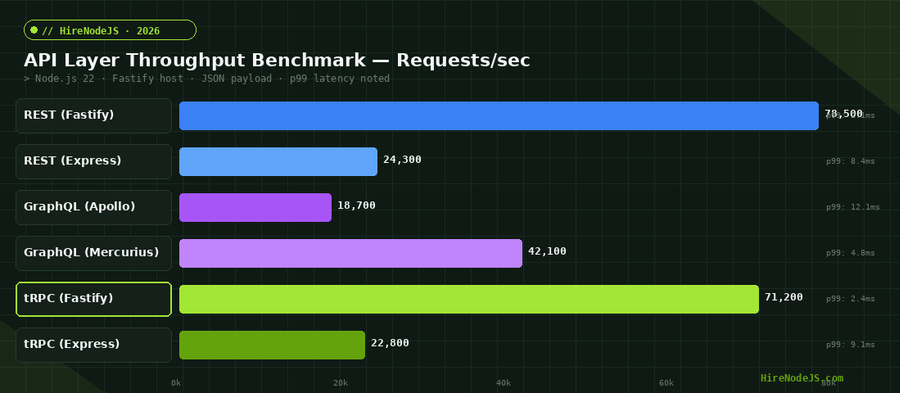This screenshot has width=900, height=393.
Task: Click the light blue REST (Express) bar
Action: tap(278, 161)
